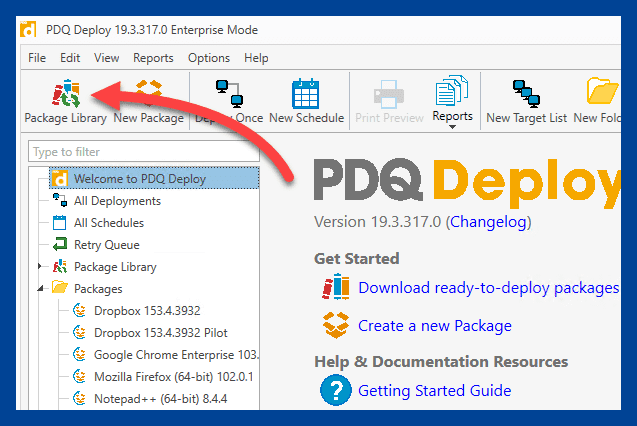Expand the Package Library tree node
The width and height of the screenshot is (637, 426).
pyautogui.click(x=40, y=266)
